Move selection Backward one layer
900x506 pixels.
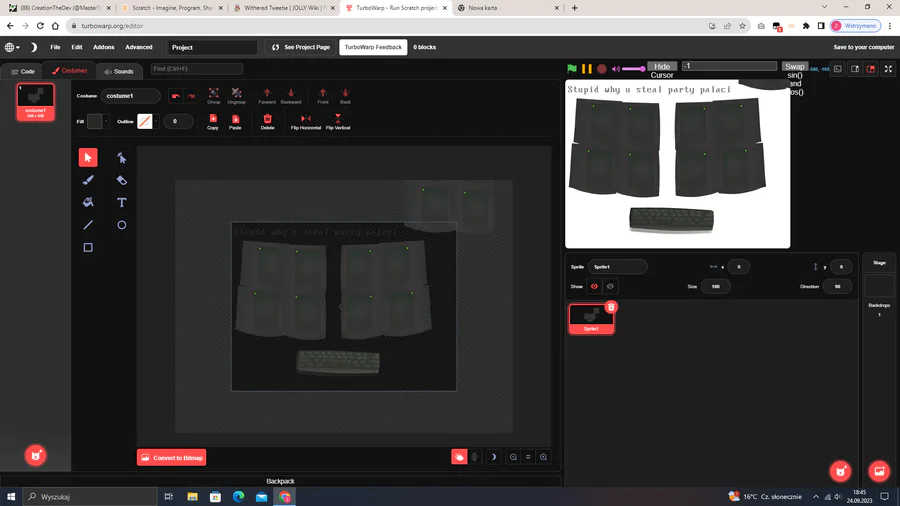[291, 96]
